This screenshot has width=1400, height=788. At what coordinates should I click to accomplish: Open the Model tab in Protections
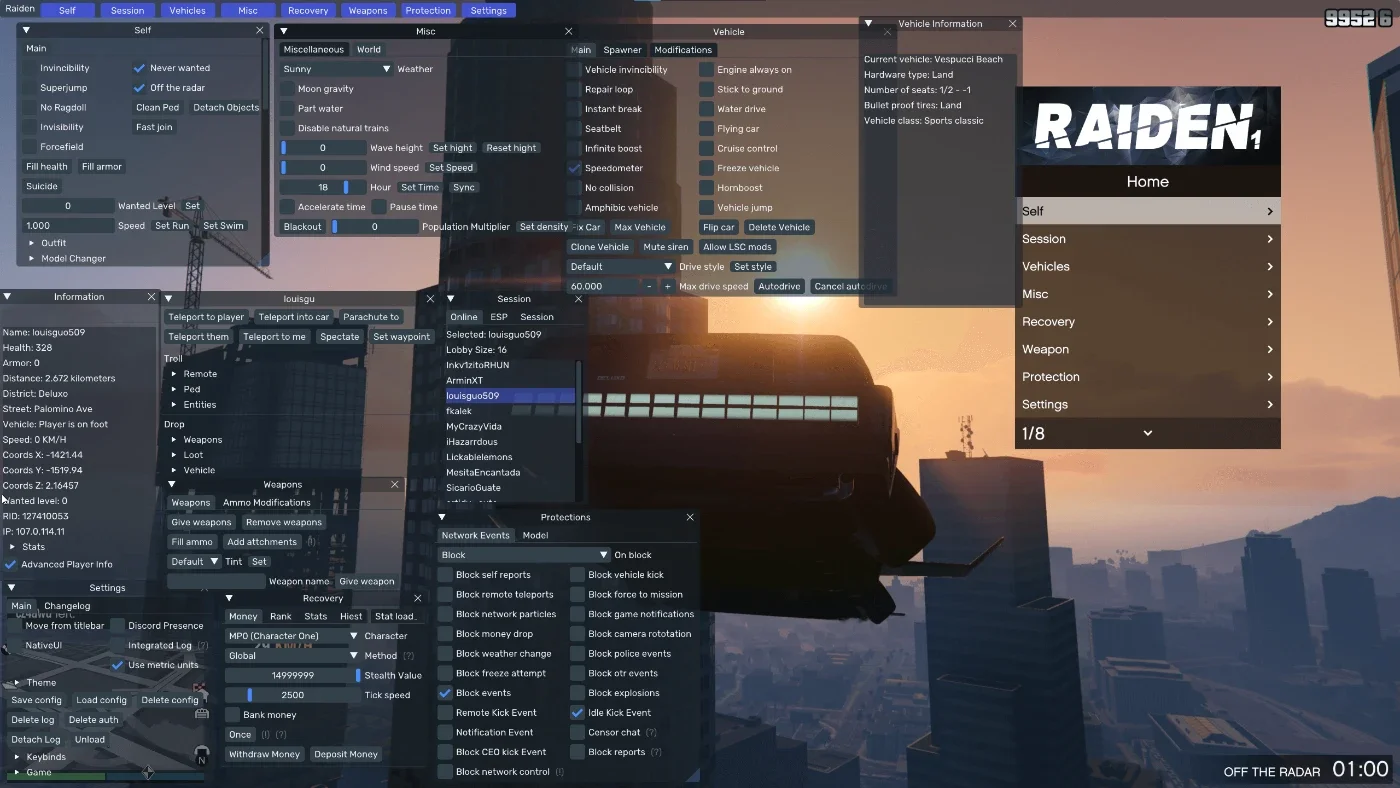pos(535,535)
